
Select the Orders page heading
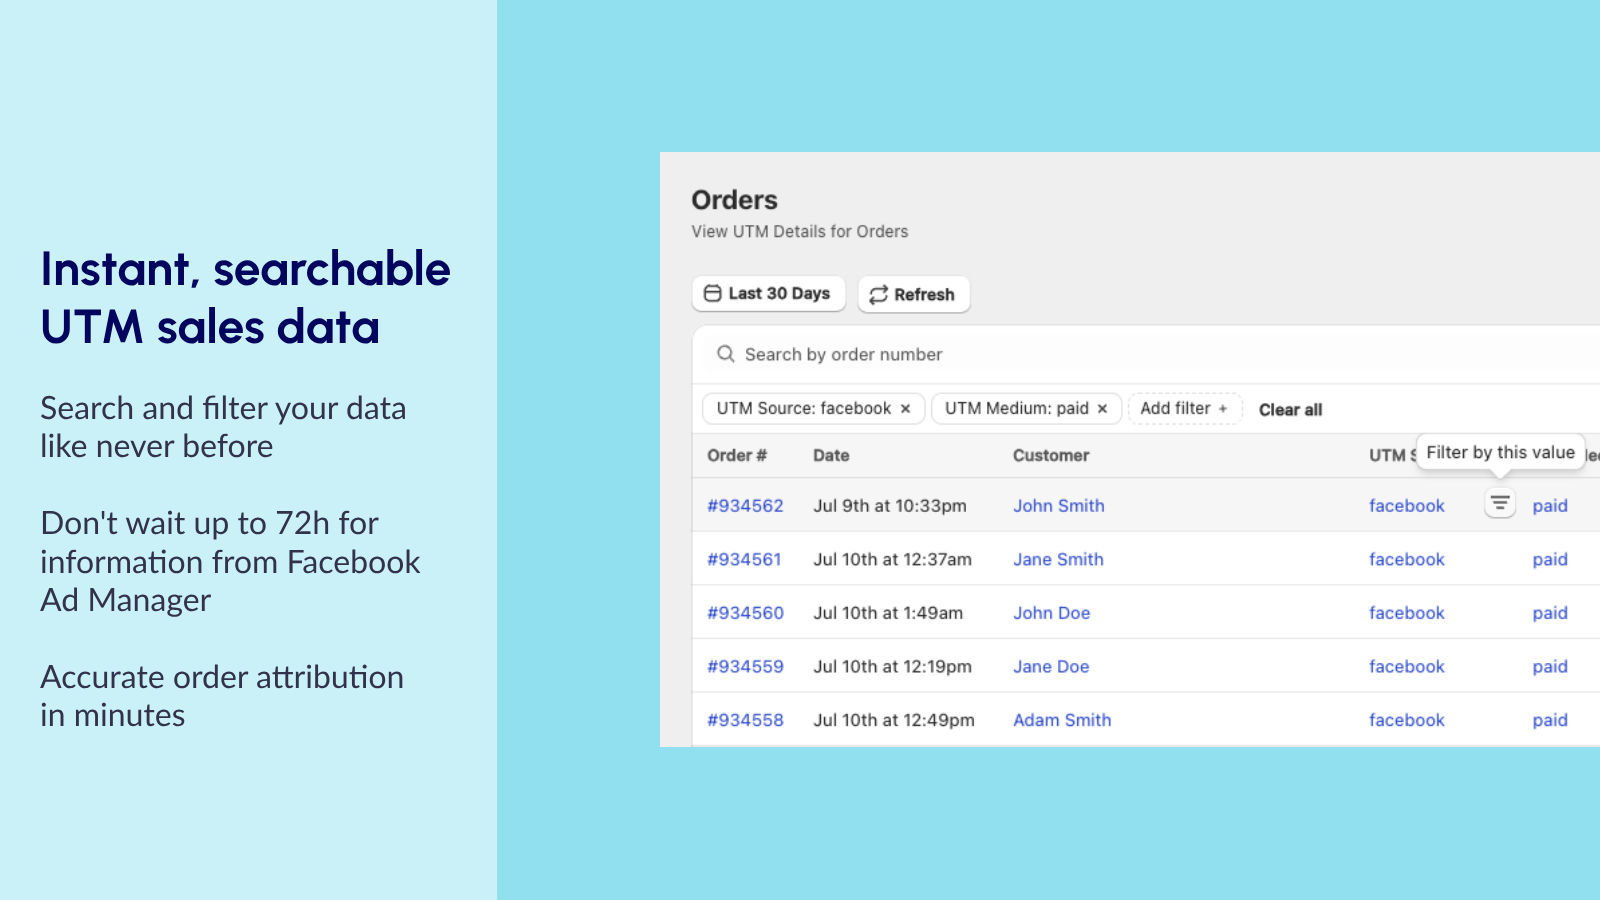[x=734, y=200]
